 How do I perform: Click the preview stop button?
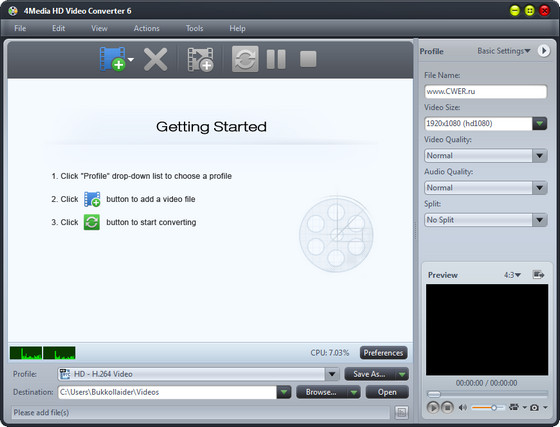pos(447,407)
